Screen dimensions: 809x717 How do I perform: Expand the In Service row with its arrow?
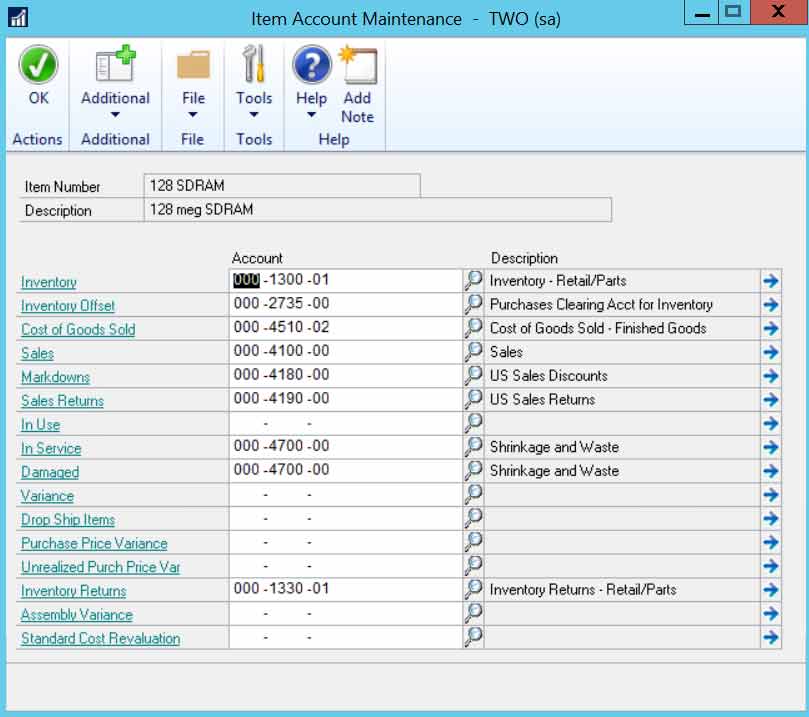click(770, 446)
